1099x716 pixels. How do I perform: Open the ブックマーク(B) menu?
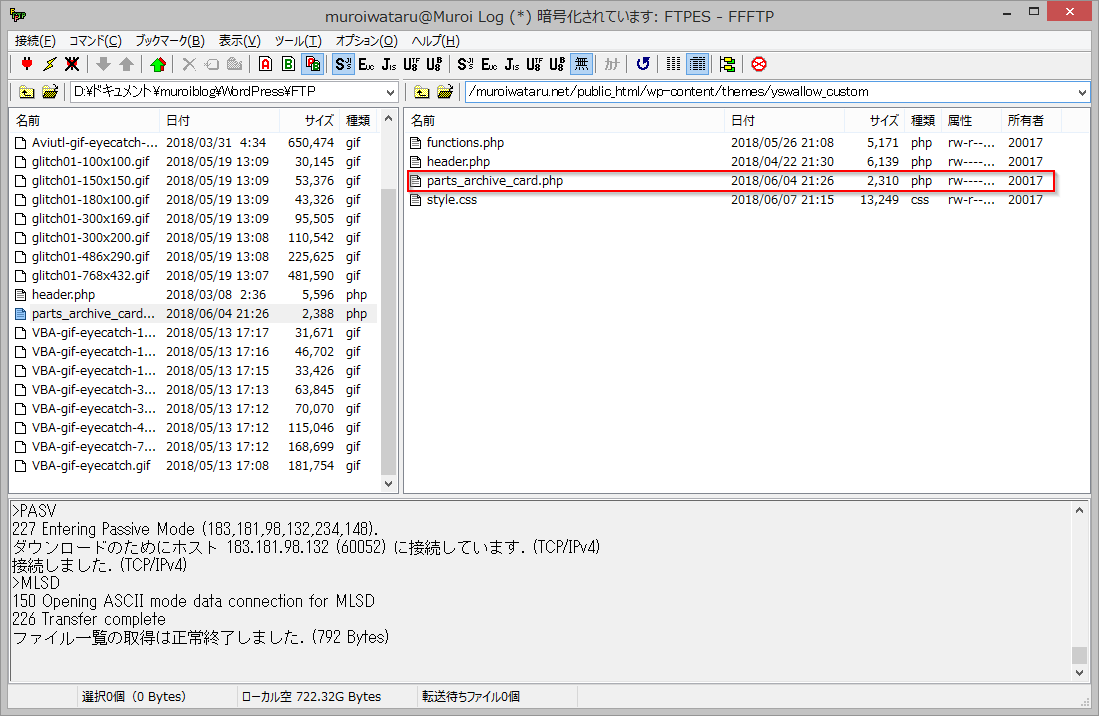(169, 41)
